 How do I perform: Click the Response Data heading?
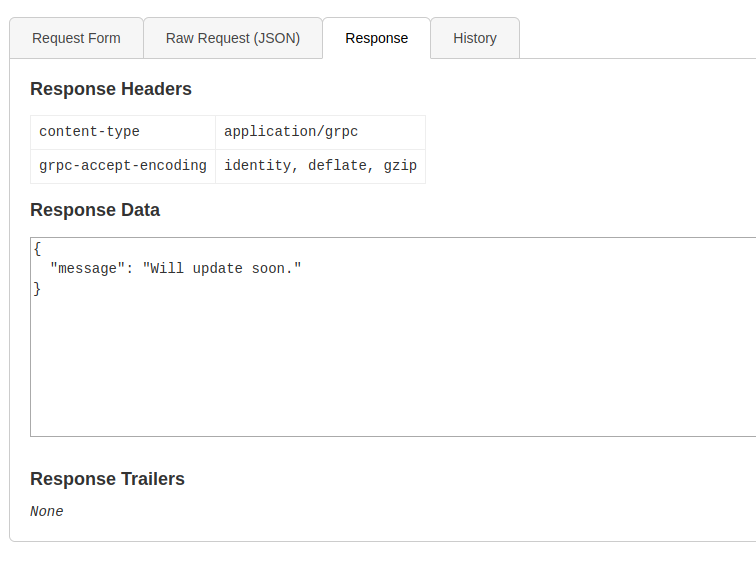click(x=95, y=210)
